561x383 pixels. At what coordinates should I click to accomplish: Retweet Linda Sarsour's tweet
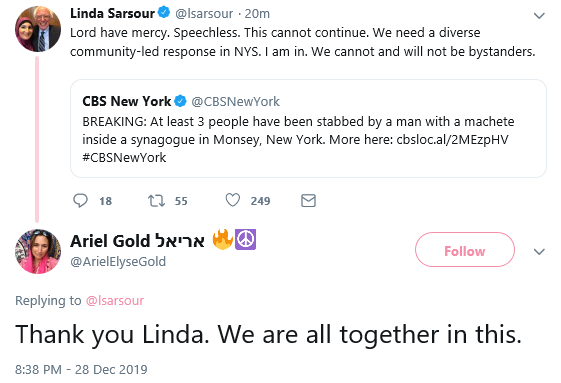(x=157, y=200)
